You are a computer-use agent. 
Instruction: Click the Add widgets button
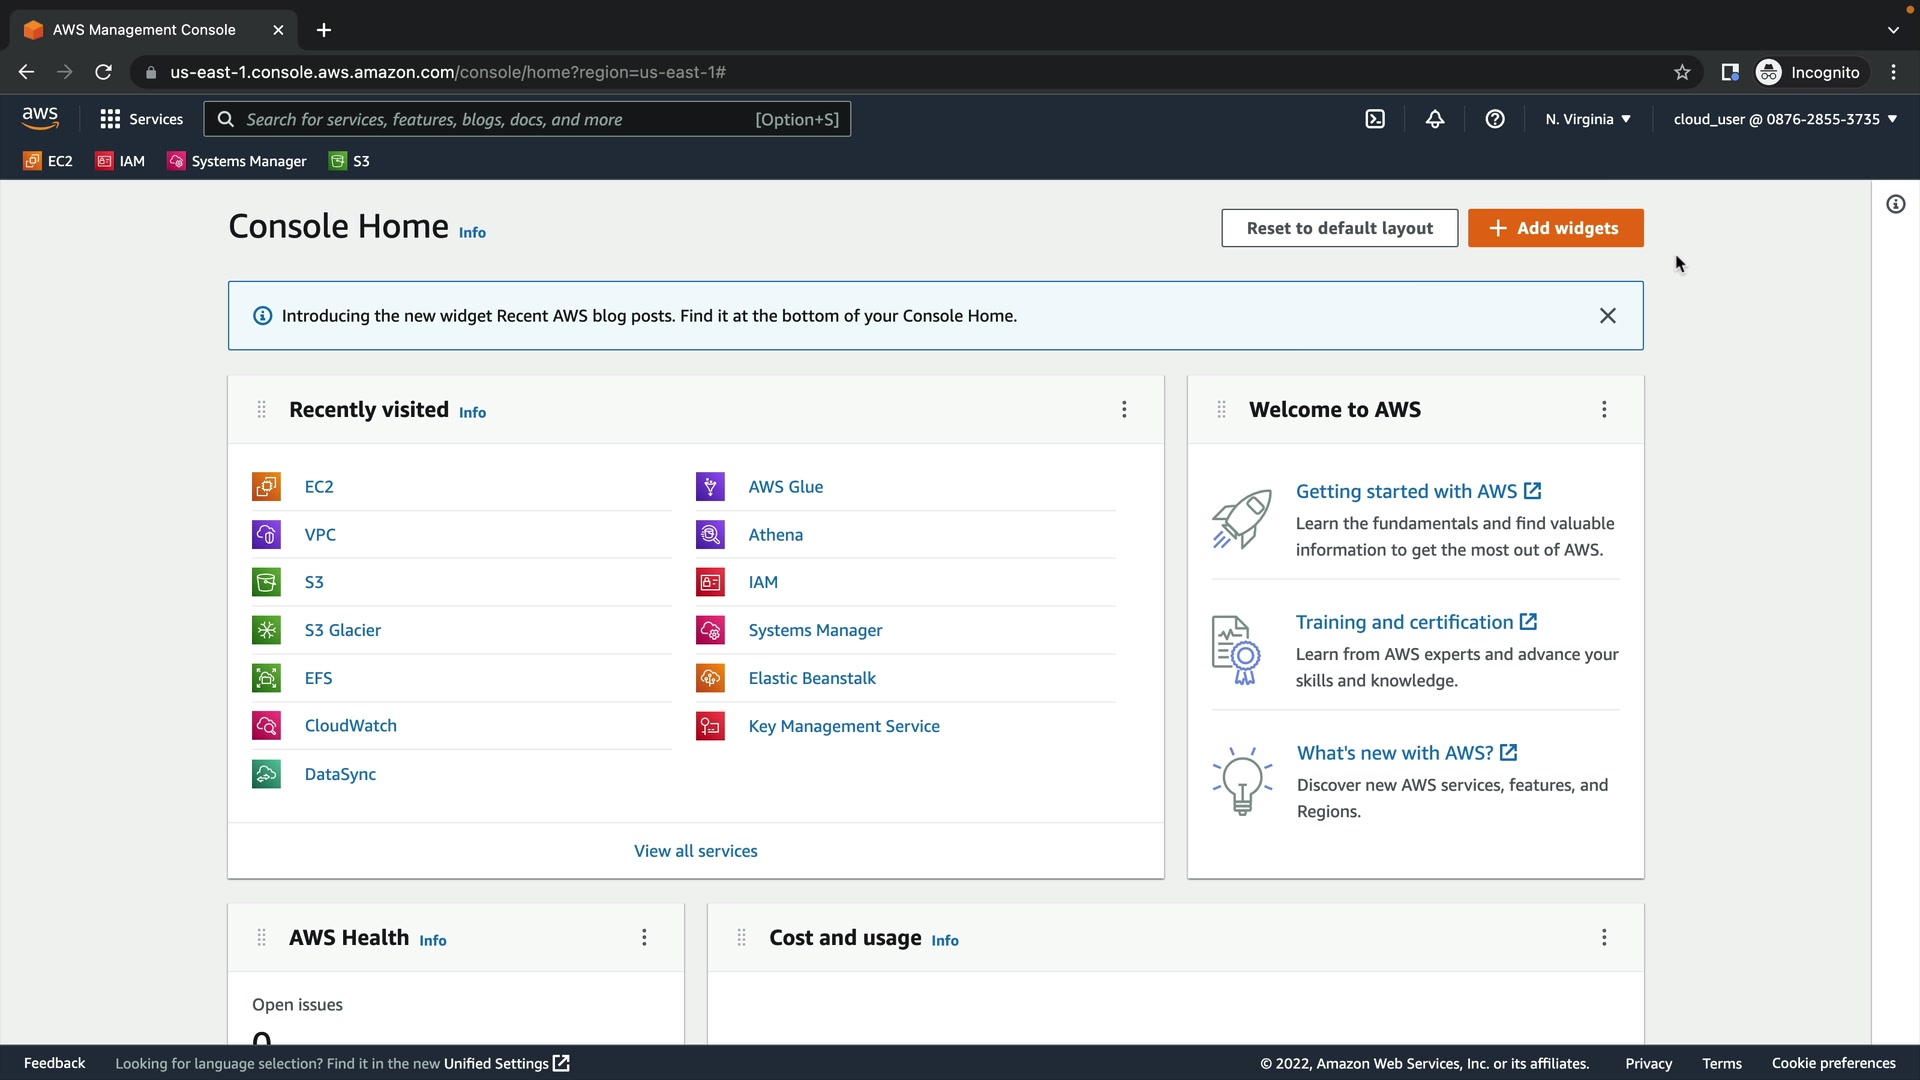click(1555, 228)
